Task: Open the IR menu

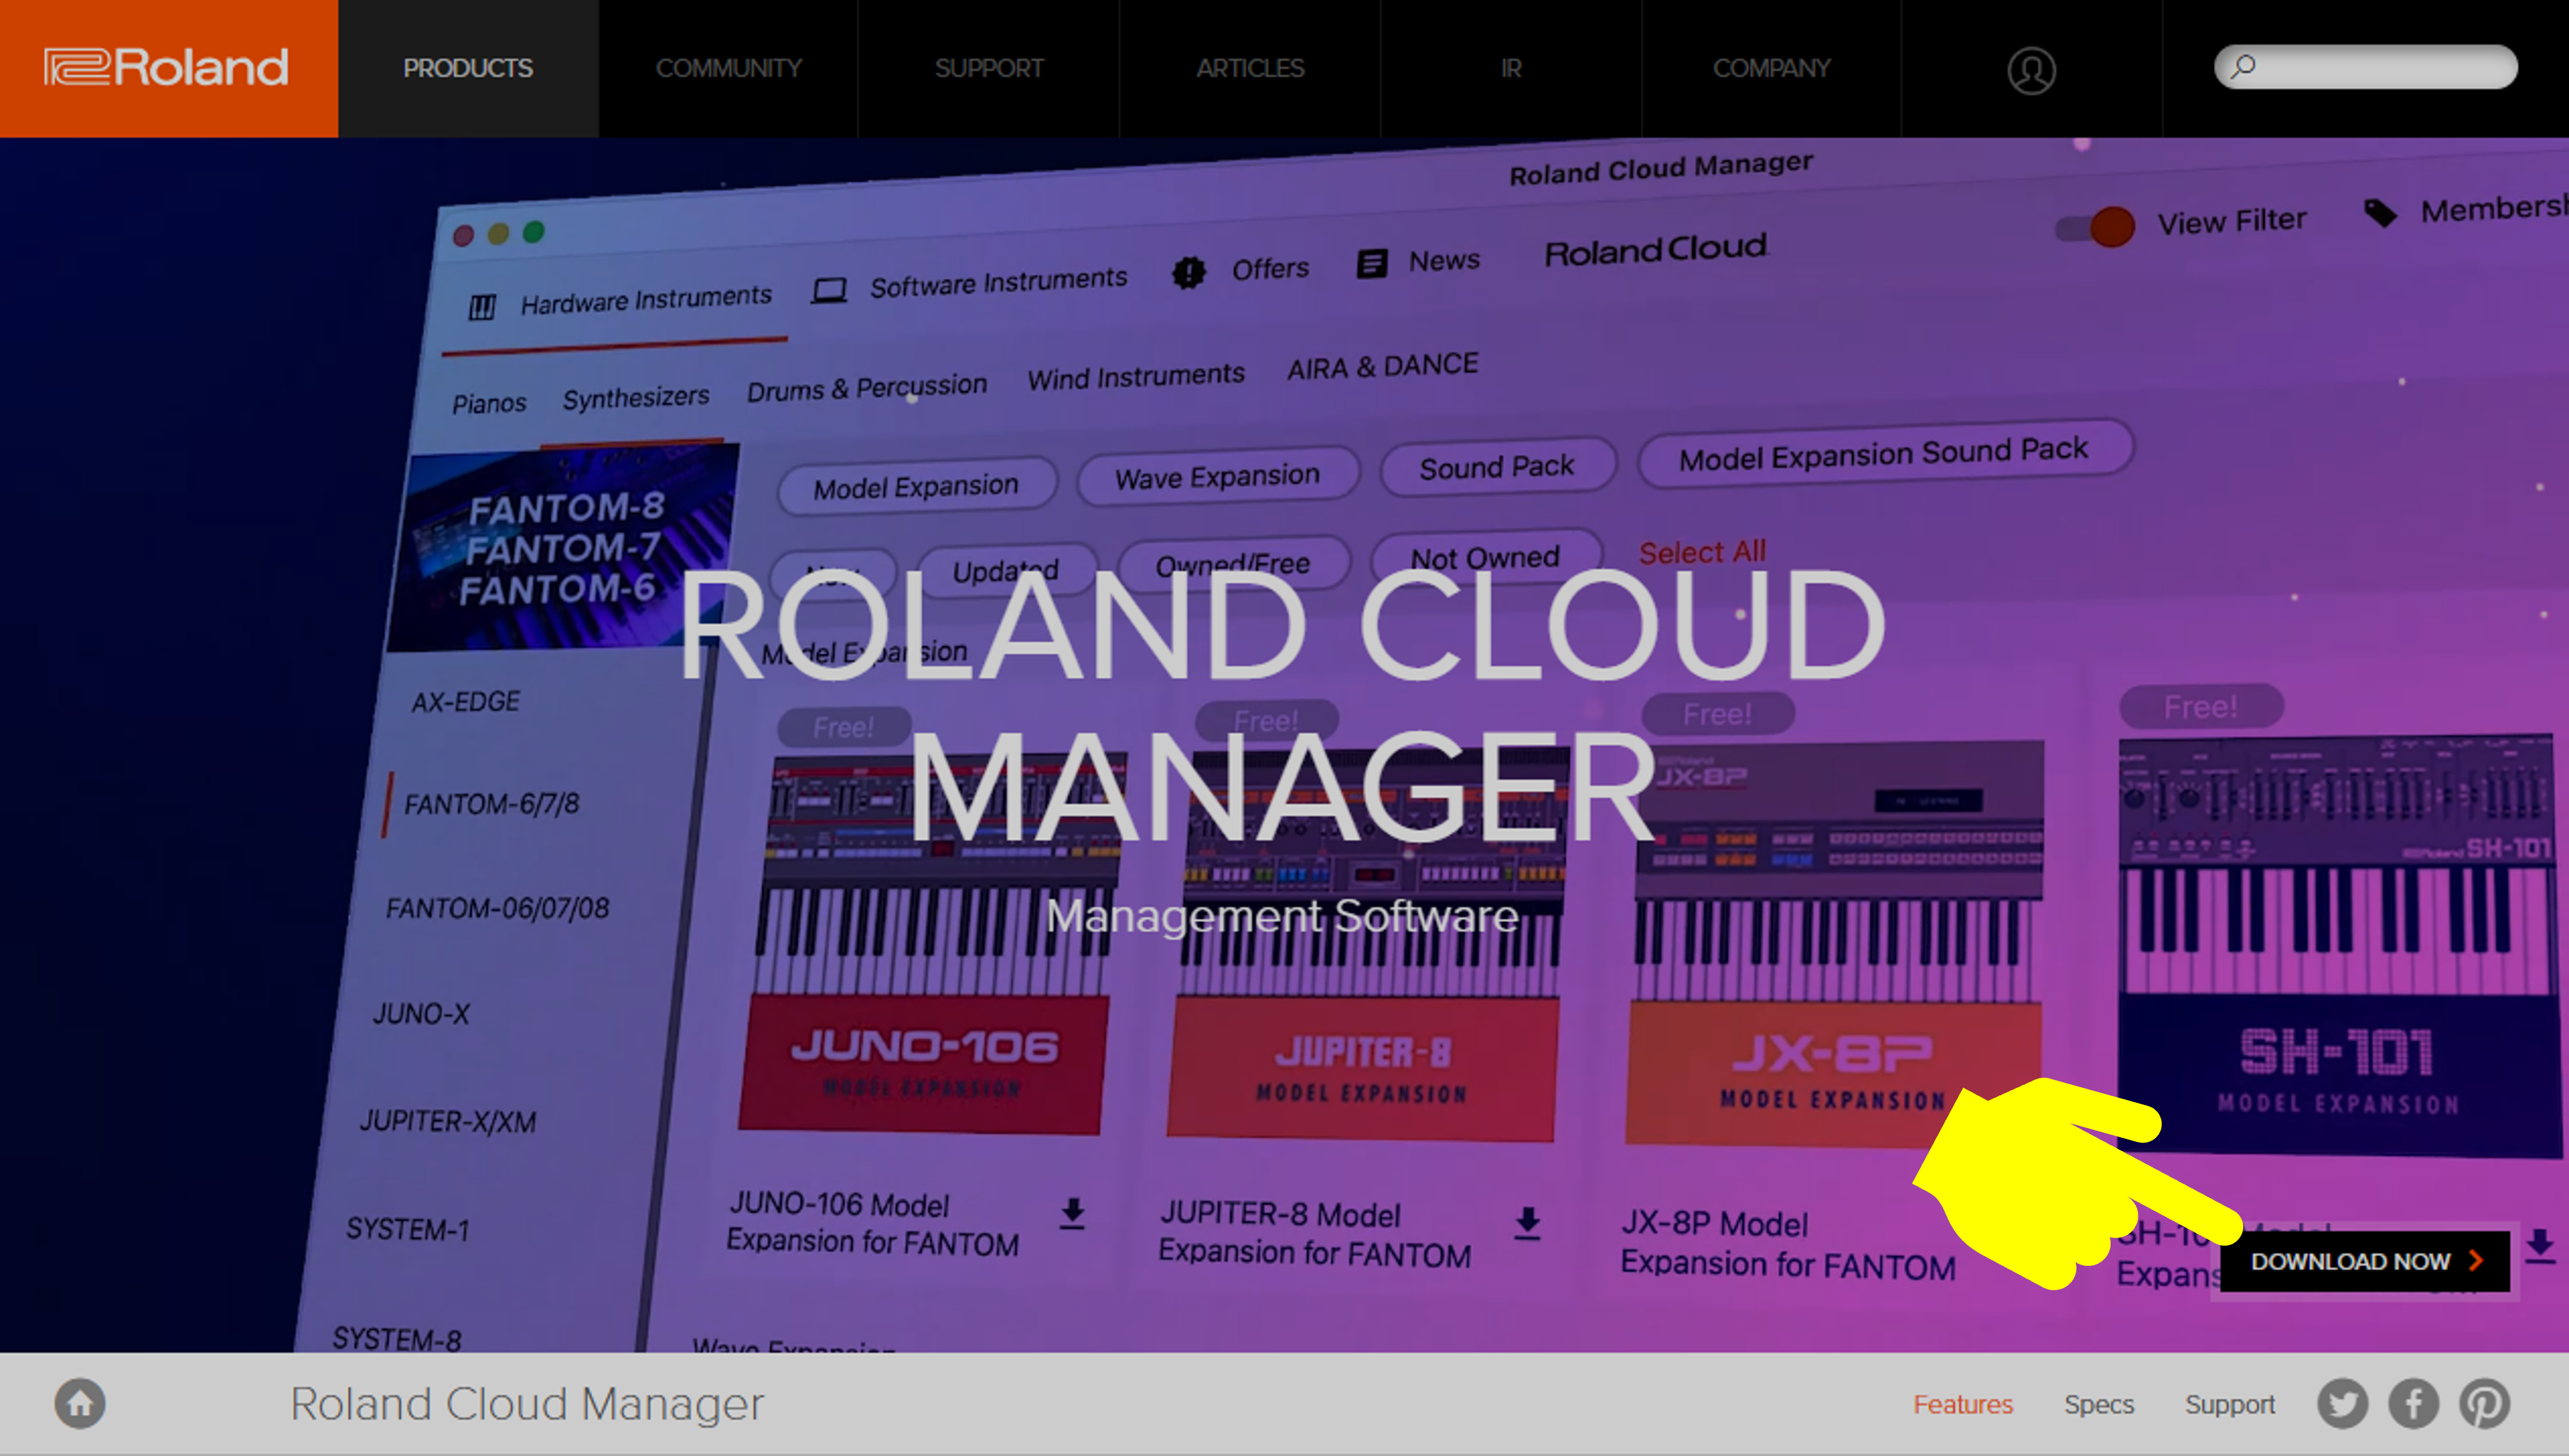Action: pyautogui.click(x=1511, y=68)
